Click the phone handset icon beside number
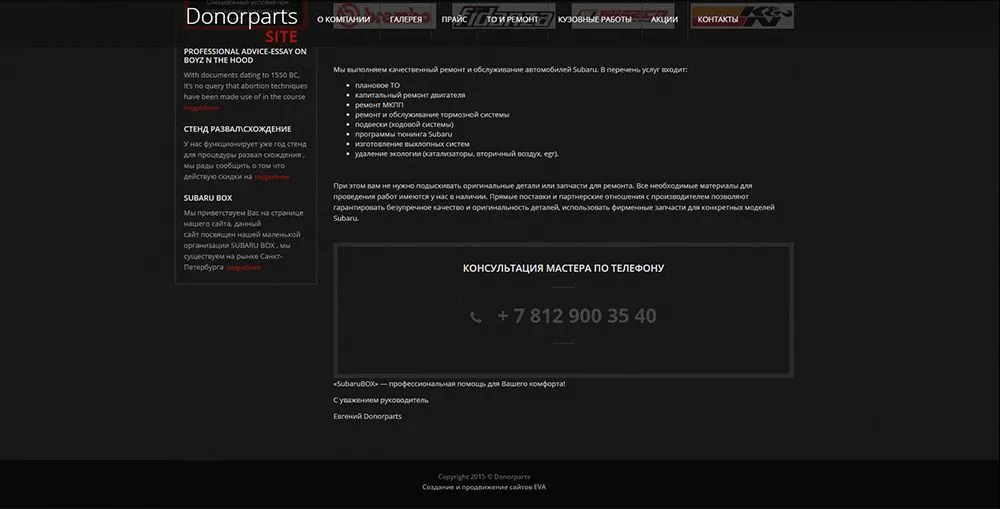 pos(476,317)
